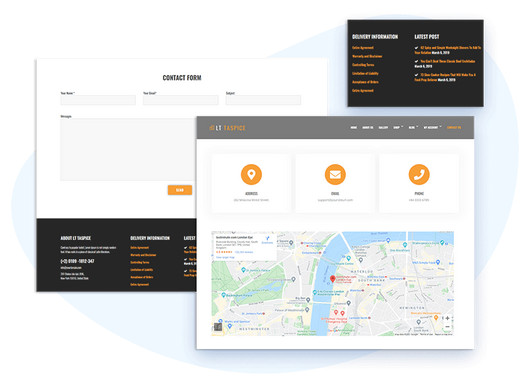Viewport: 531px width, 387px height.
Task: Open the Home menu item
Action: pyautogui.click(x=354, y=128)
